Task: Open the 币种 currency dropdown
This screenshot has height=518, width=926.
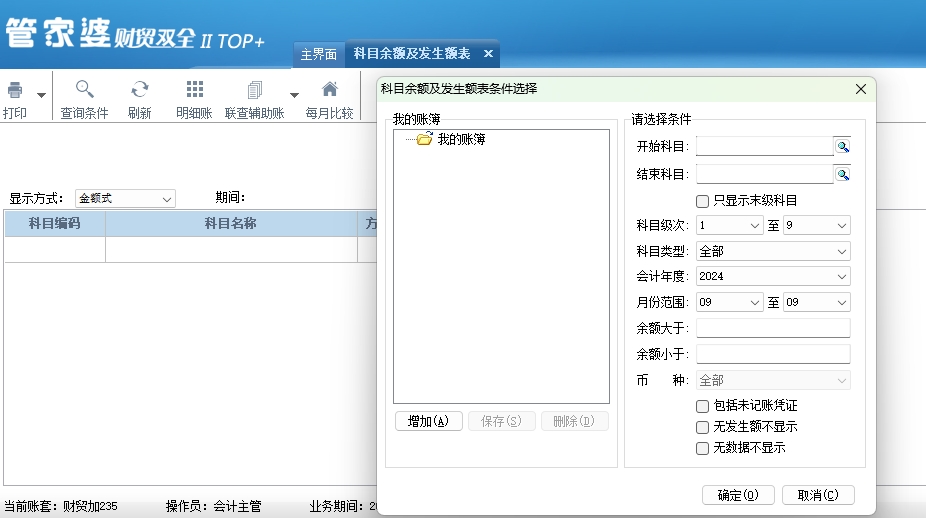Action: point(773,380)
